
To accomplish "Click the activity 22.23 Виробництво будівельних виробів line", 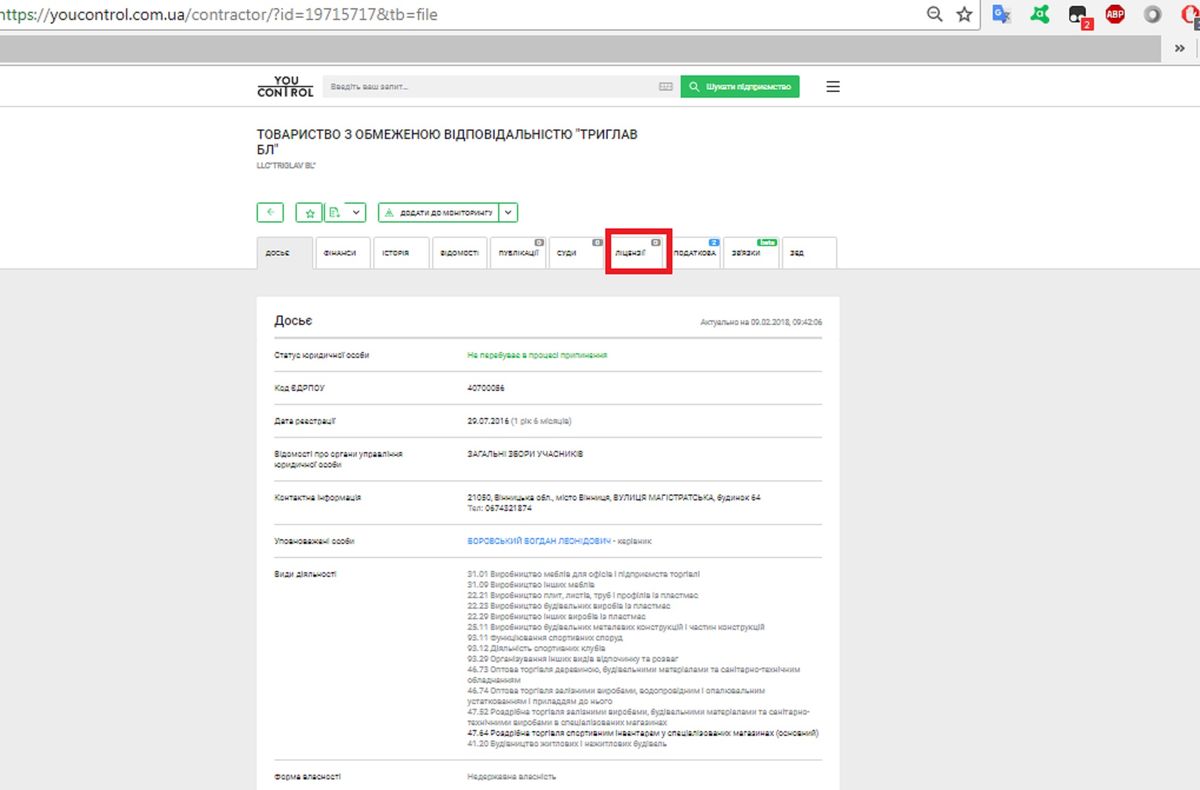I will tap(569, 606).
